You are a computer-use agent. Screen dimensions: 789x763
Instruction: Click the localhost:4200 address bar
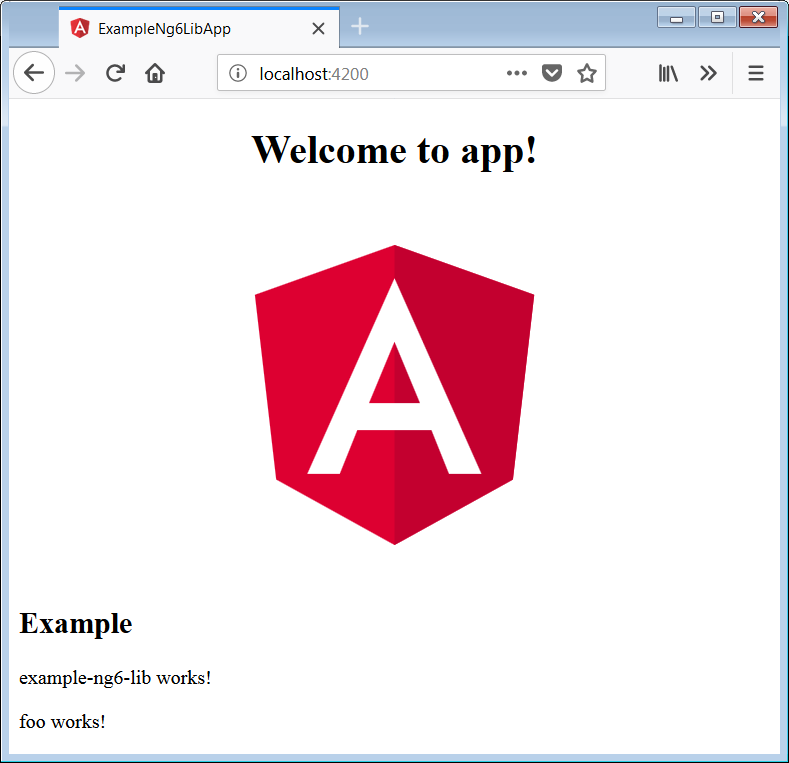tap(380, 73)
